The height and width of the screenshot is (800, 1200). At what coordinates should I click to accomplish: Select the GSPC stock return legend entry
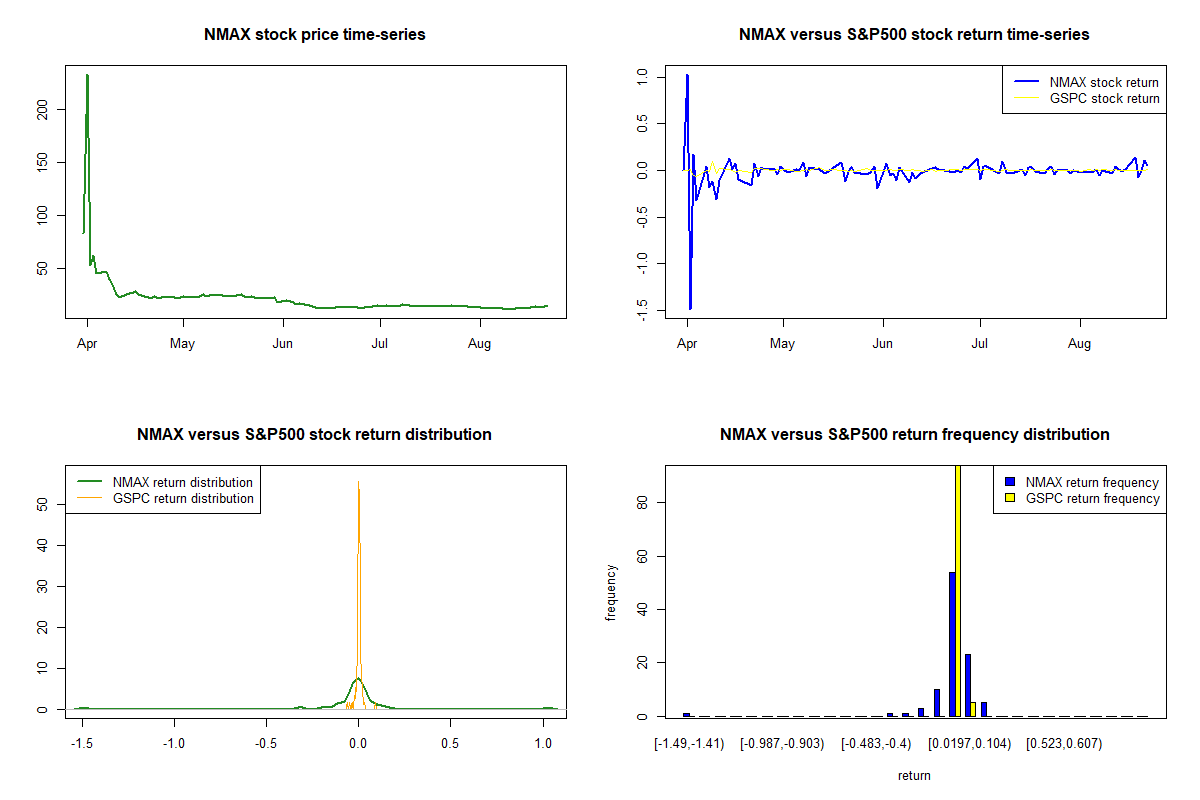coord(1104,98)
